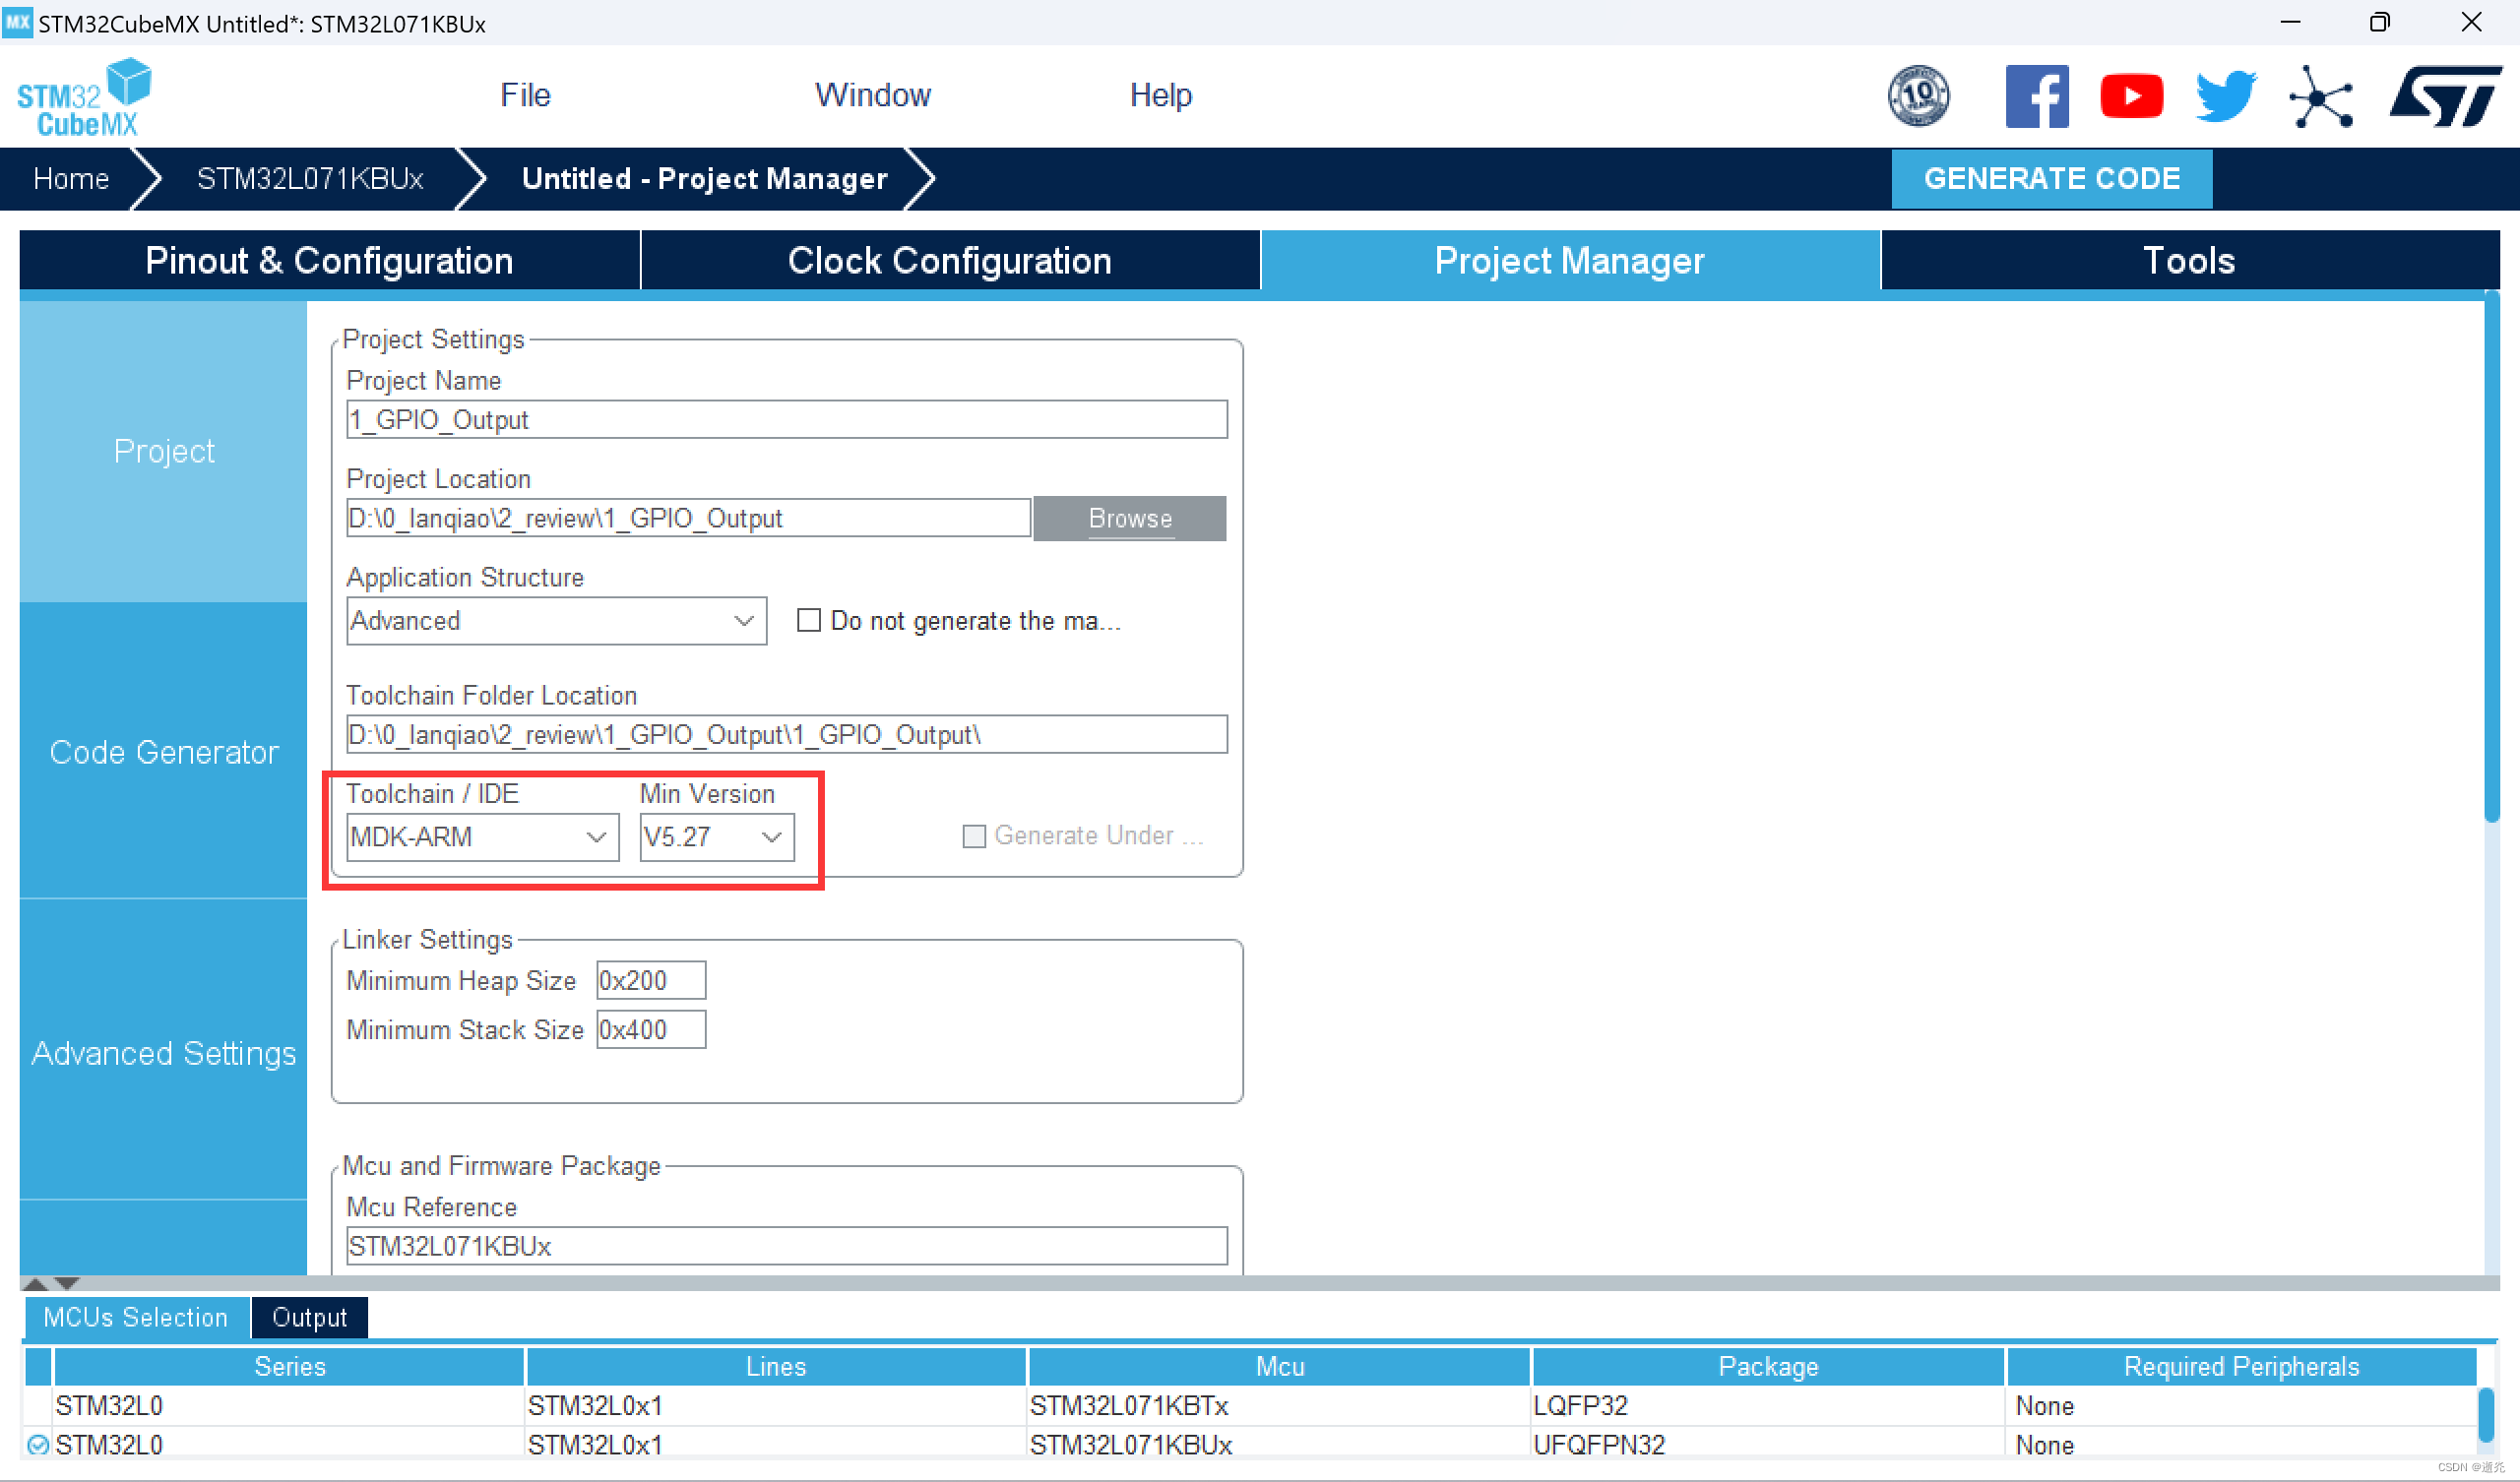Open the Code Generator side section
Viewport: 2520px width, 1482px height.
click(163, 752)
